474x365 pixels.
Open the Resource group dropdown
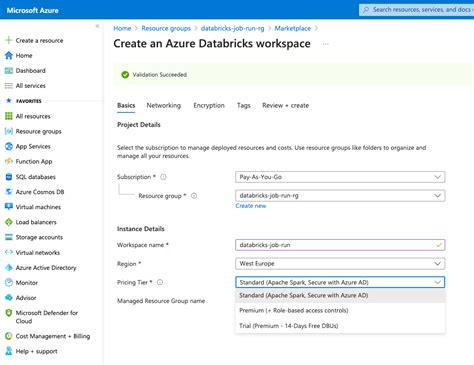[x=340, y=196]
